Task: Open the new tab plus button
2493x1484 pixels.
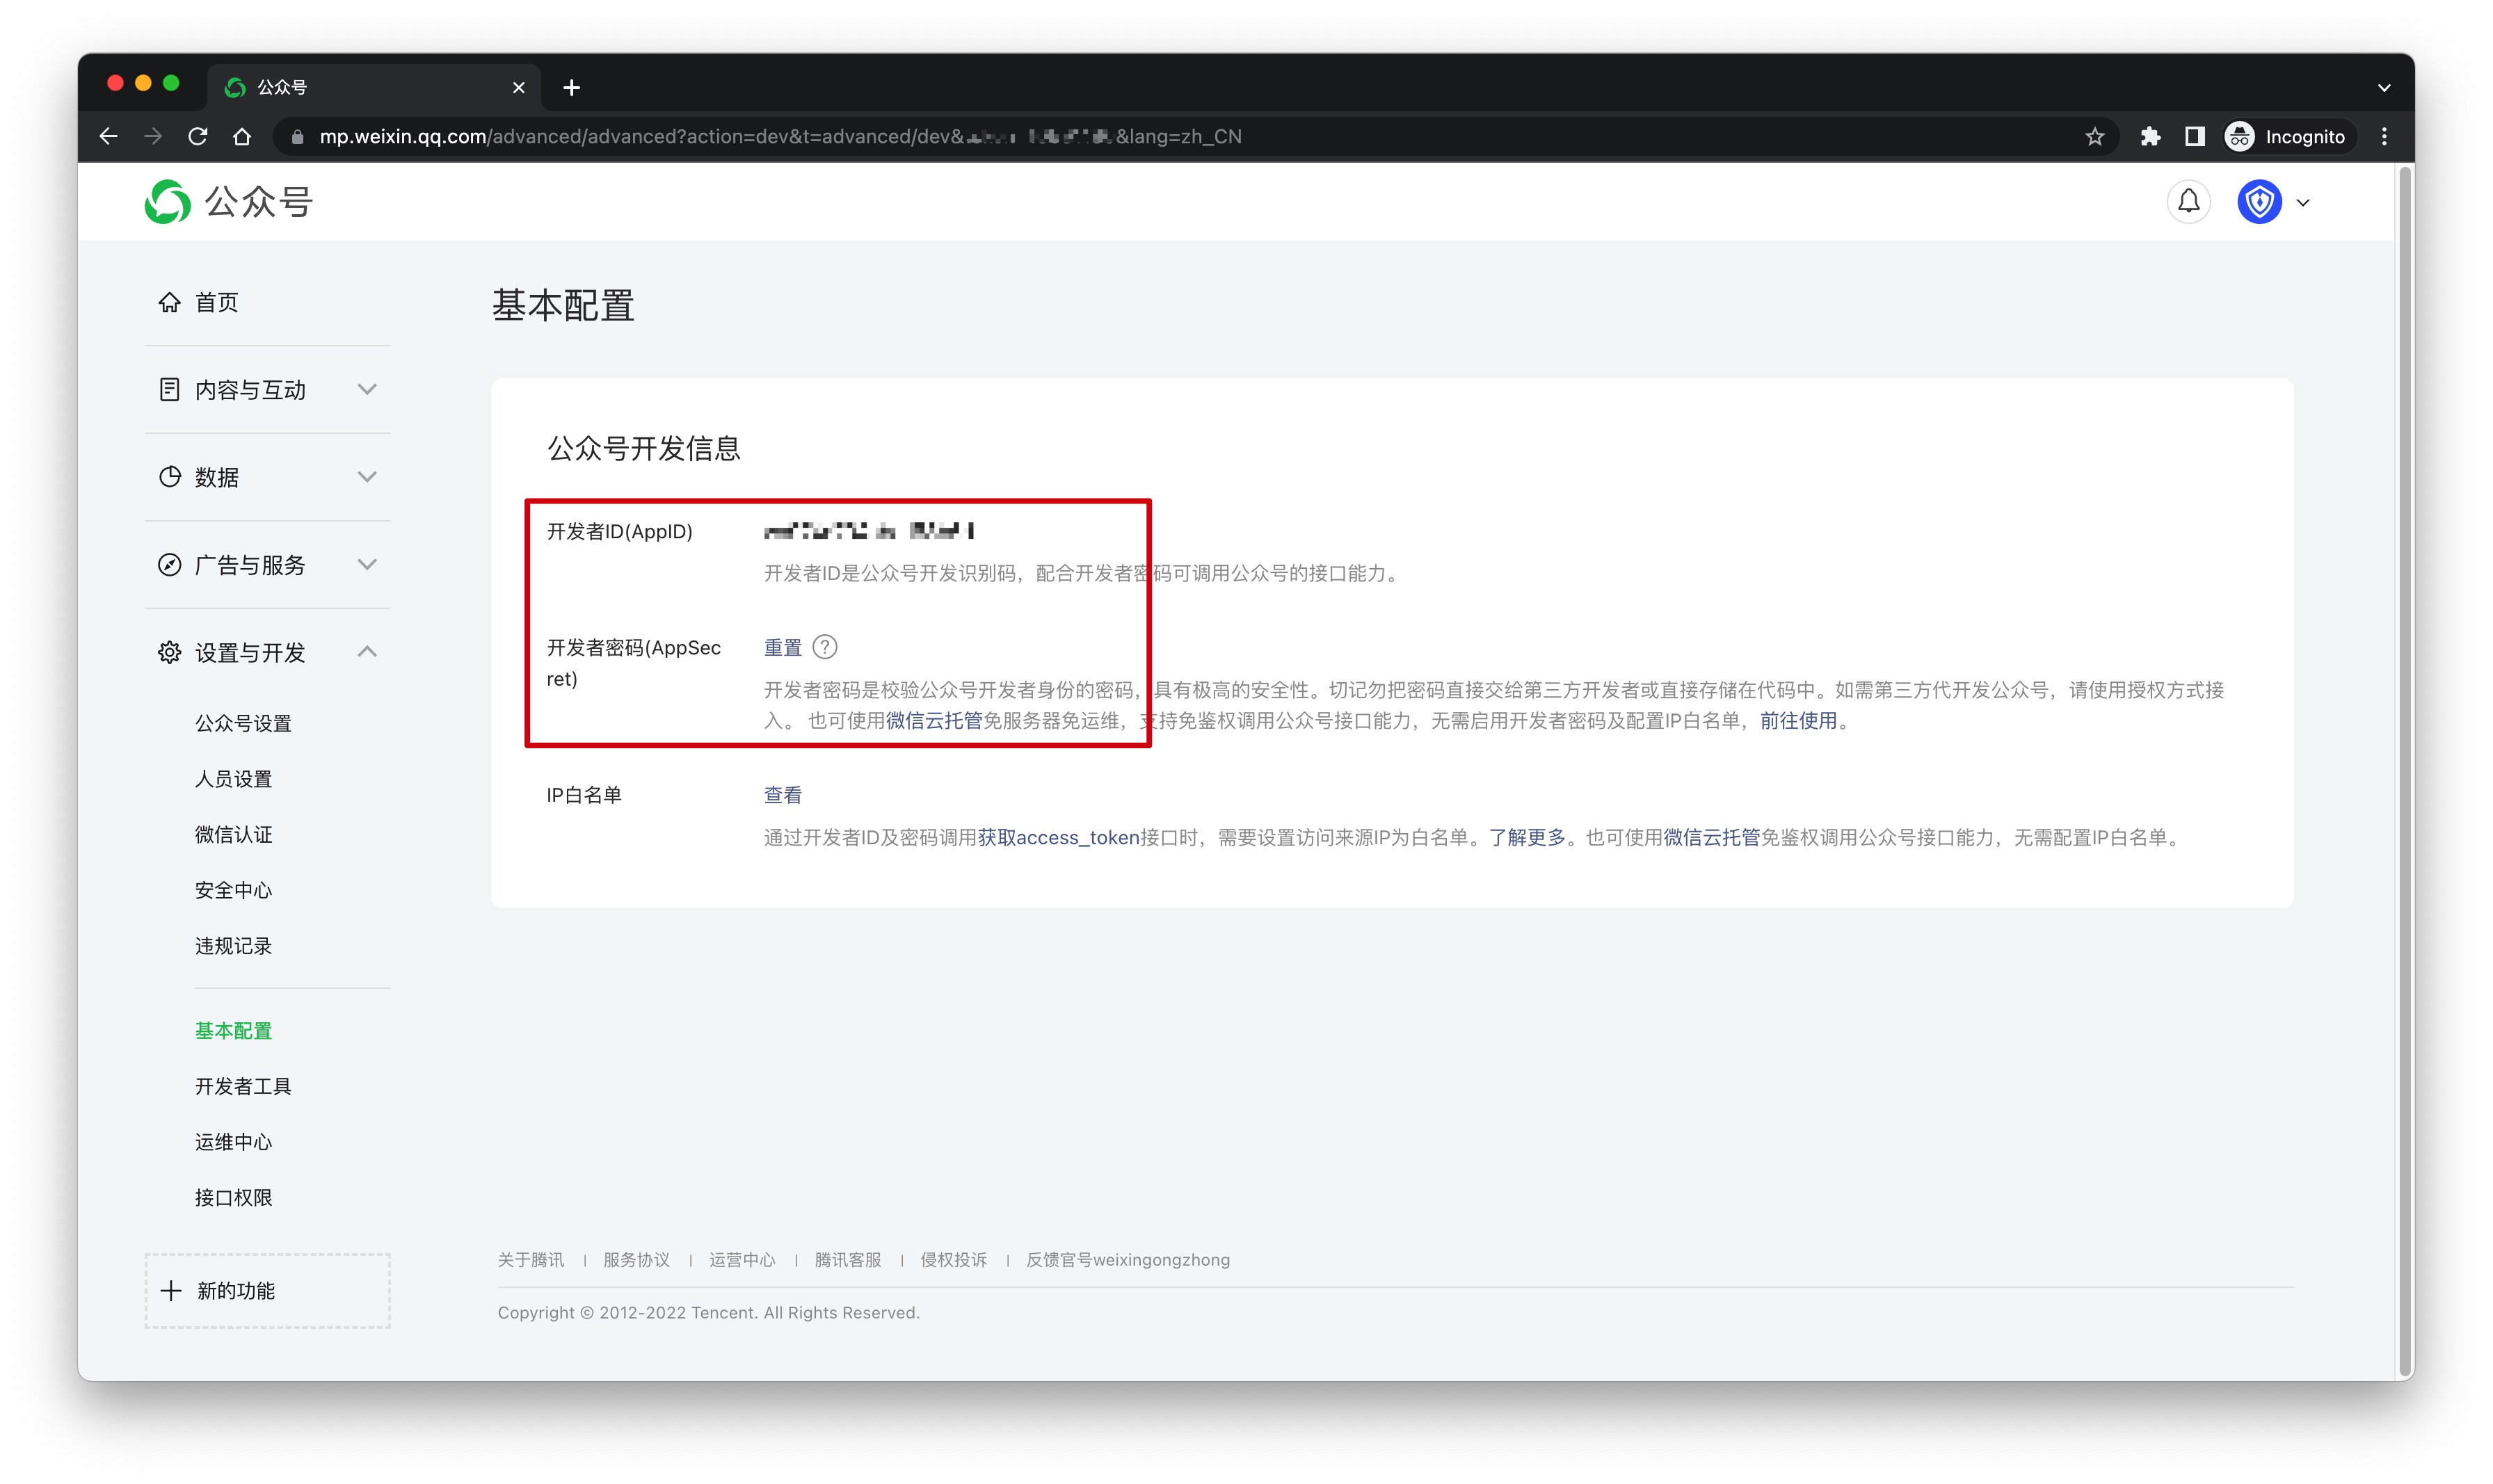Action: (571, 88)
